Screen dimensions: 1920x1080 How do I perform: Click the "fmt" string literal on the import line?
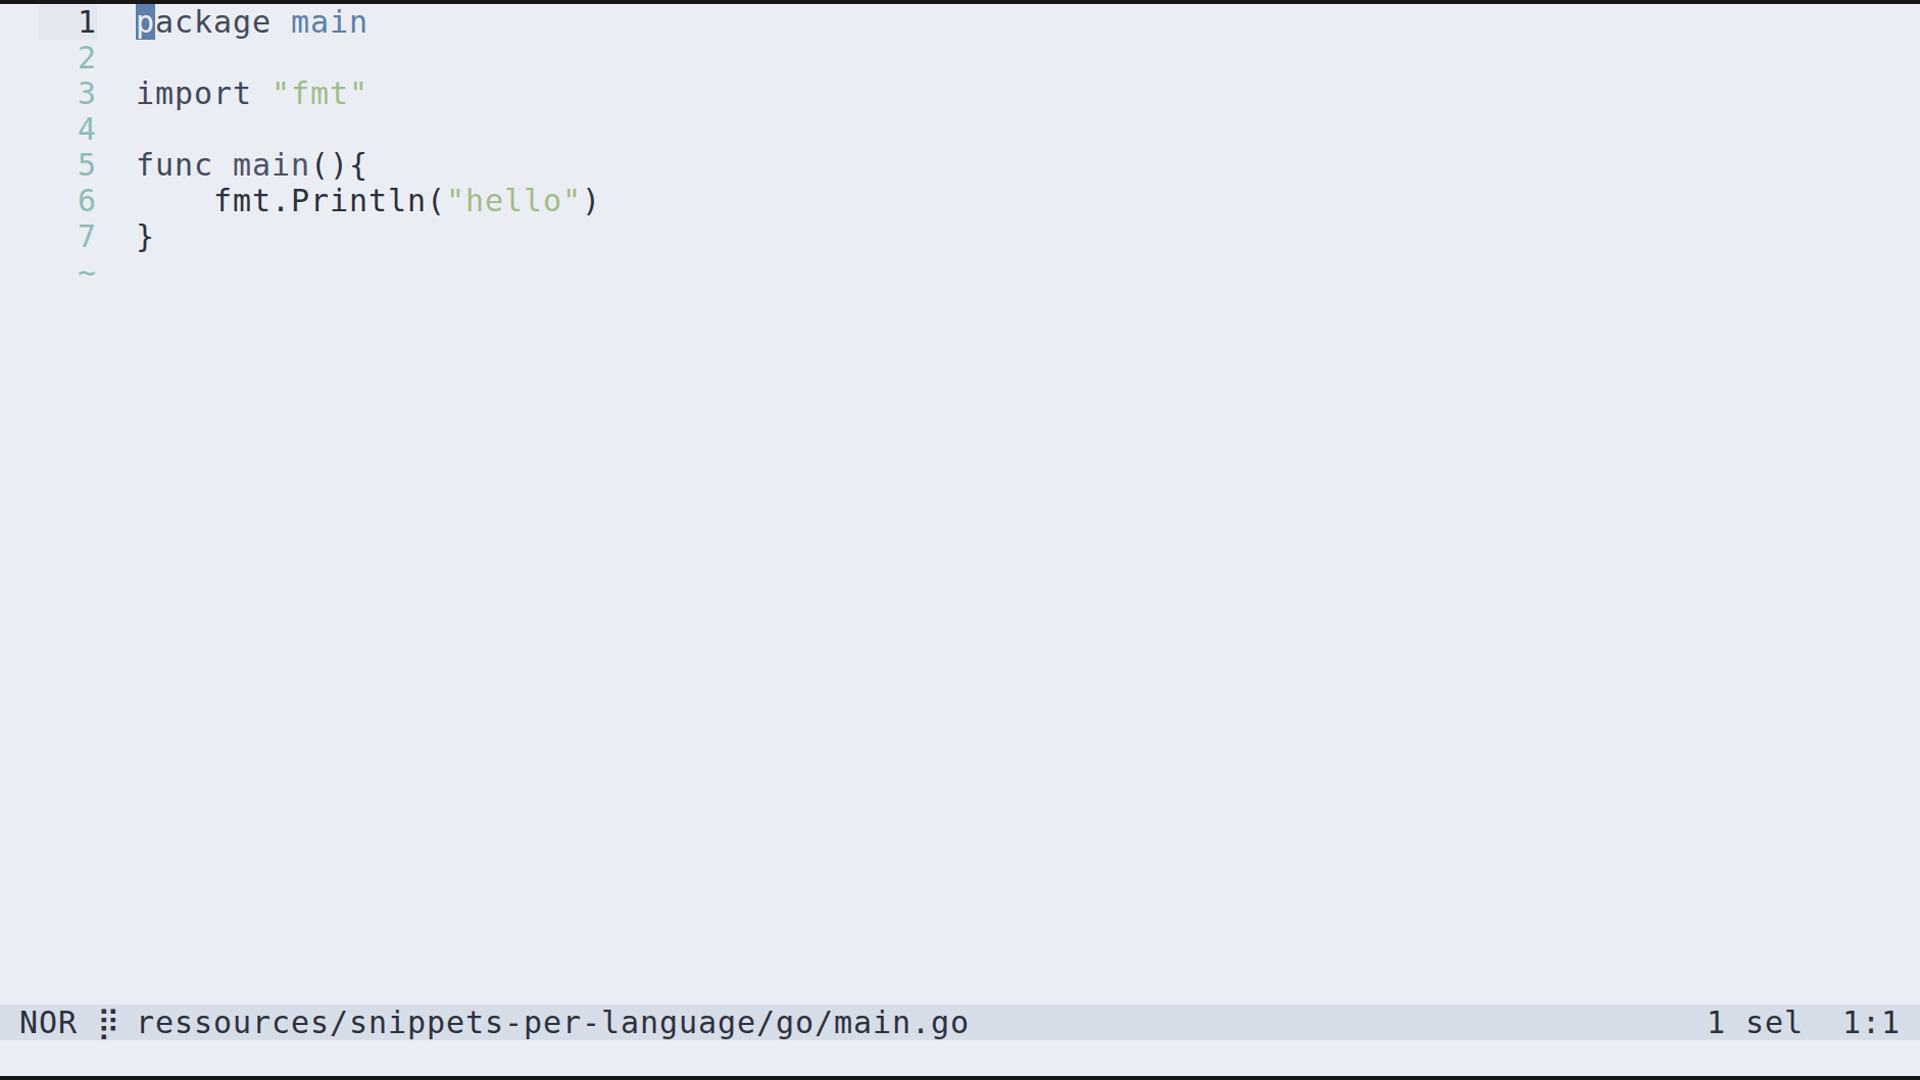319,94
